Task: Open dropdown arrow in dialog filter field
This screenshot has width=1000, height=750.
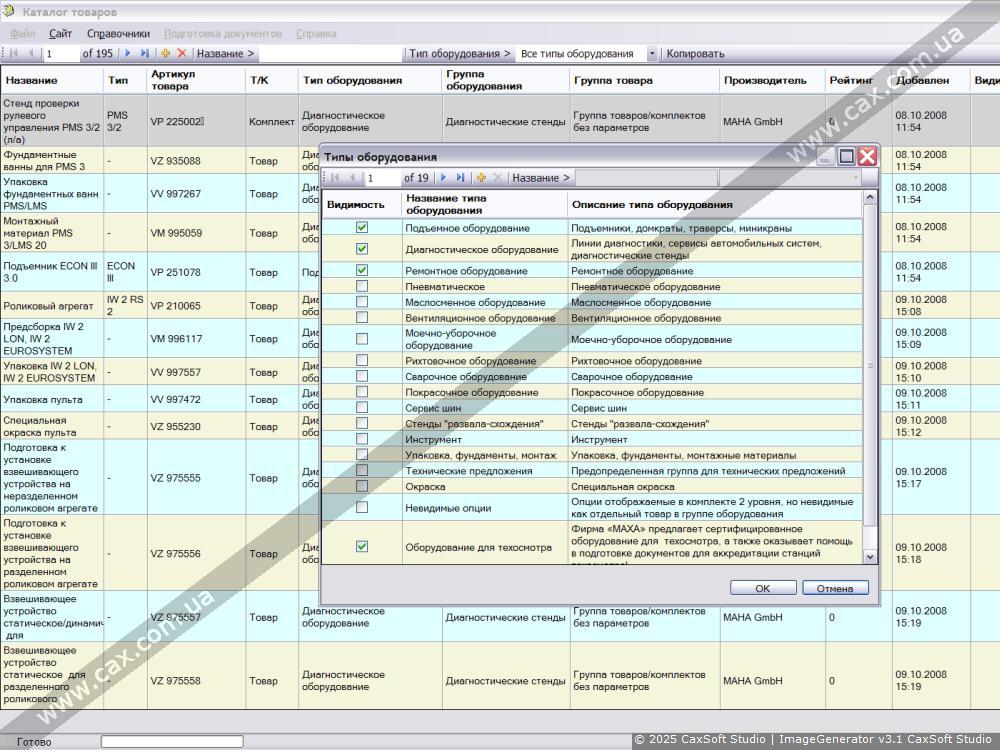Action: [854, 178]
